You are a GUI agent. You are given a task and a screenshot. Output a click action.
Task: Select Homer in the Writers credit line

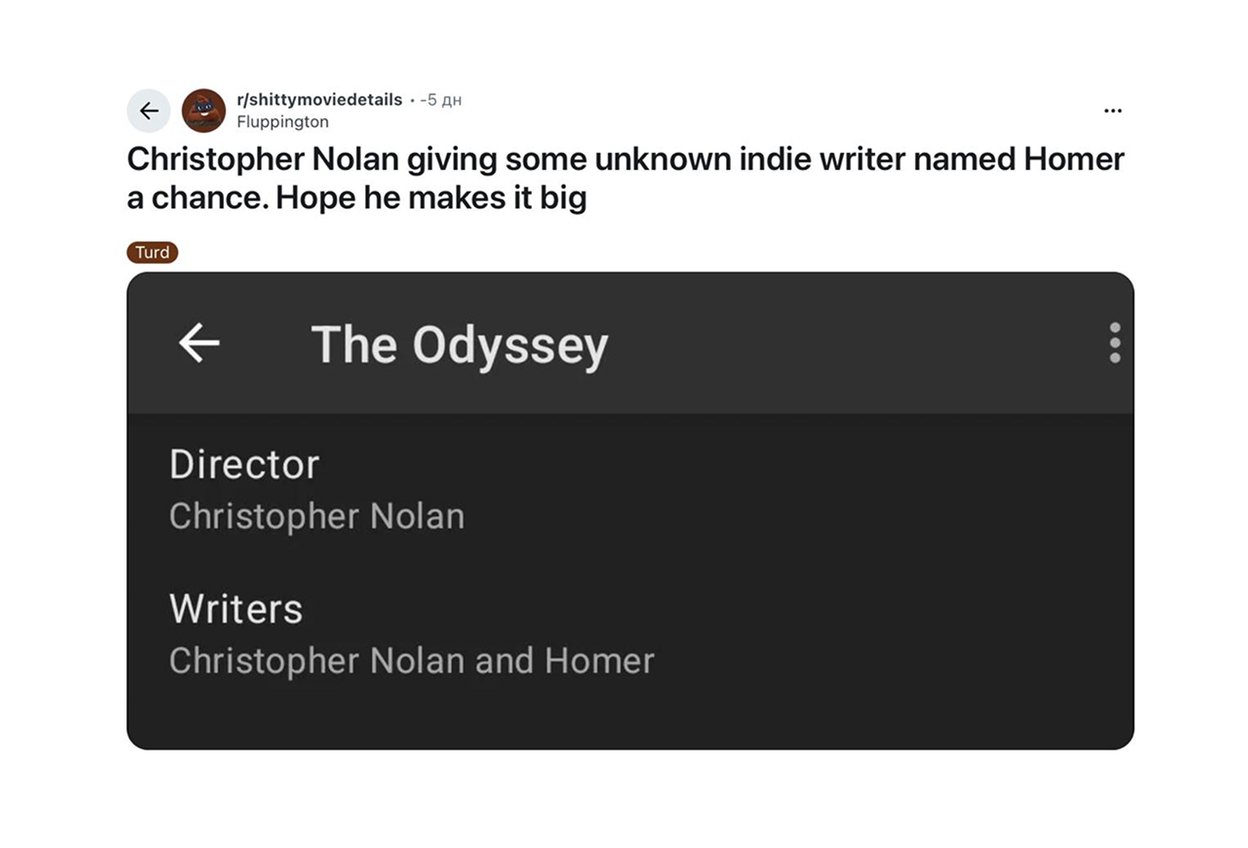pos(599,660)
